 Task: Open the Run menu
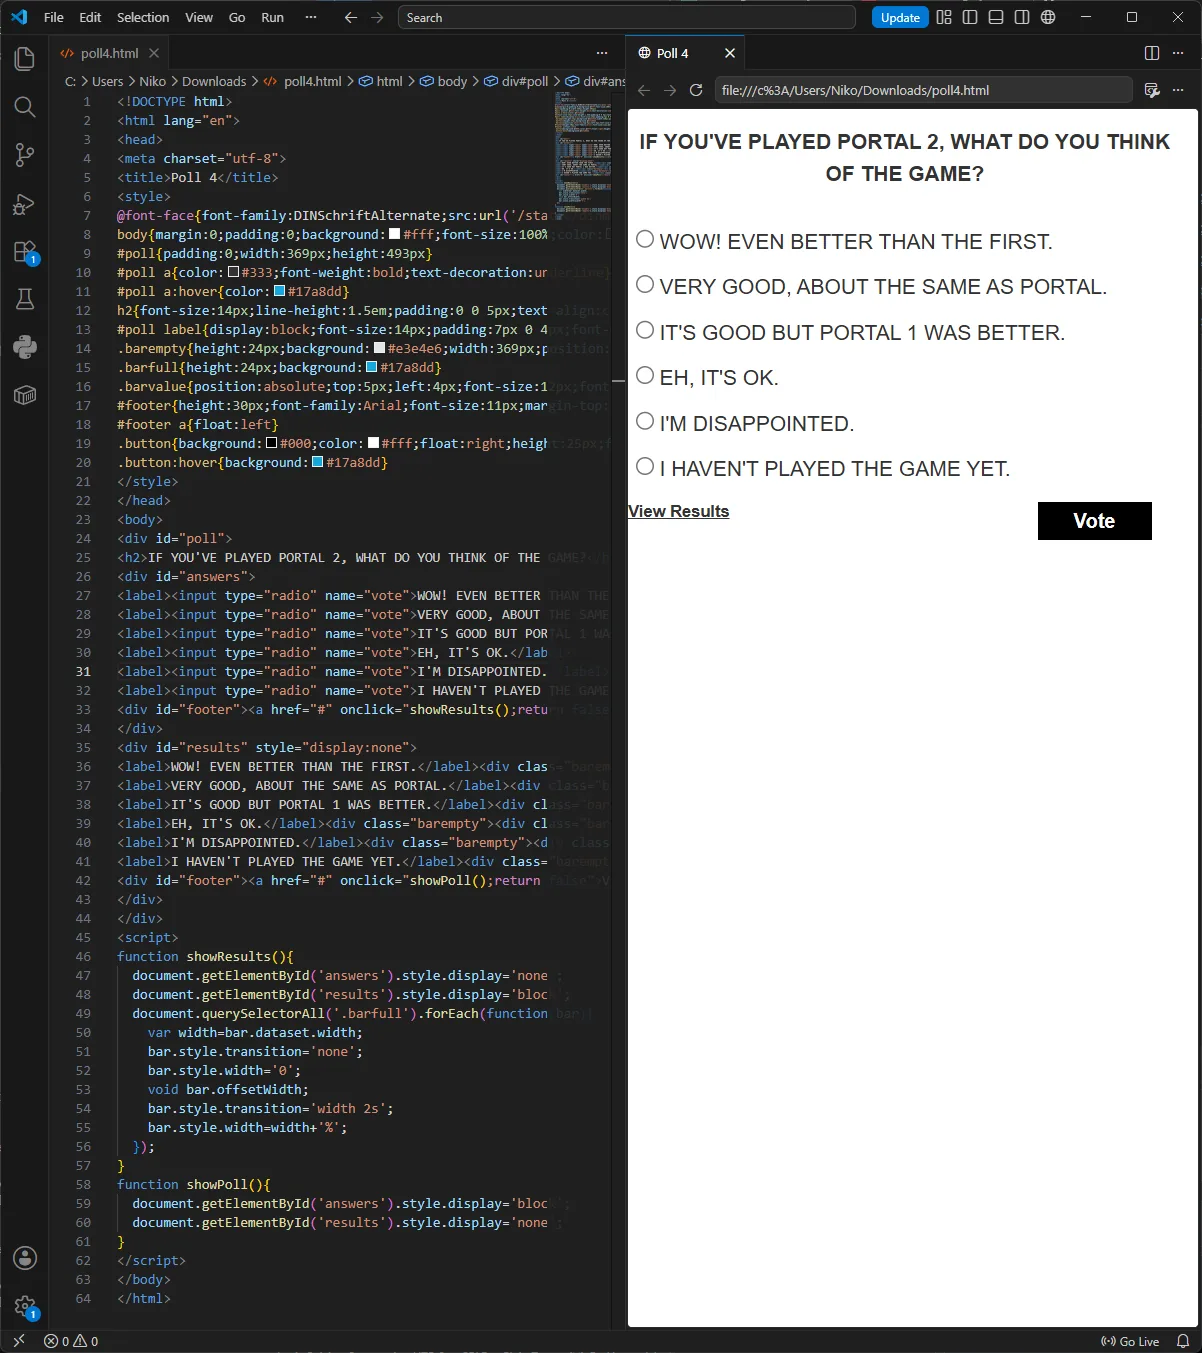tap(272, 17)
